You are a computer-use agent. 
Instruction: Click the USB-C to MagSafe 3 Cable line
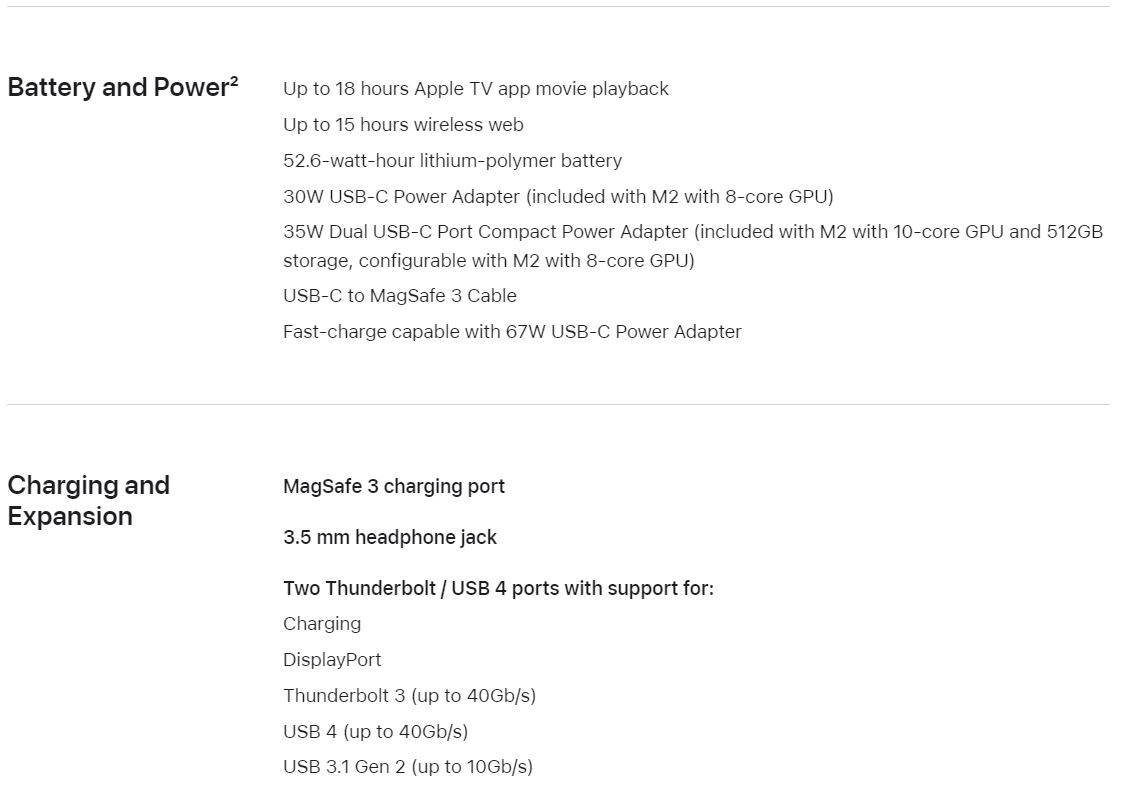coord(400,296)
